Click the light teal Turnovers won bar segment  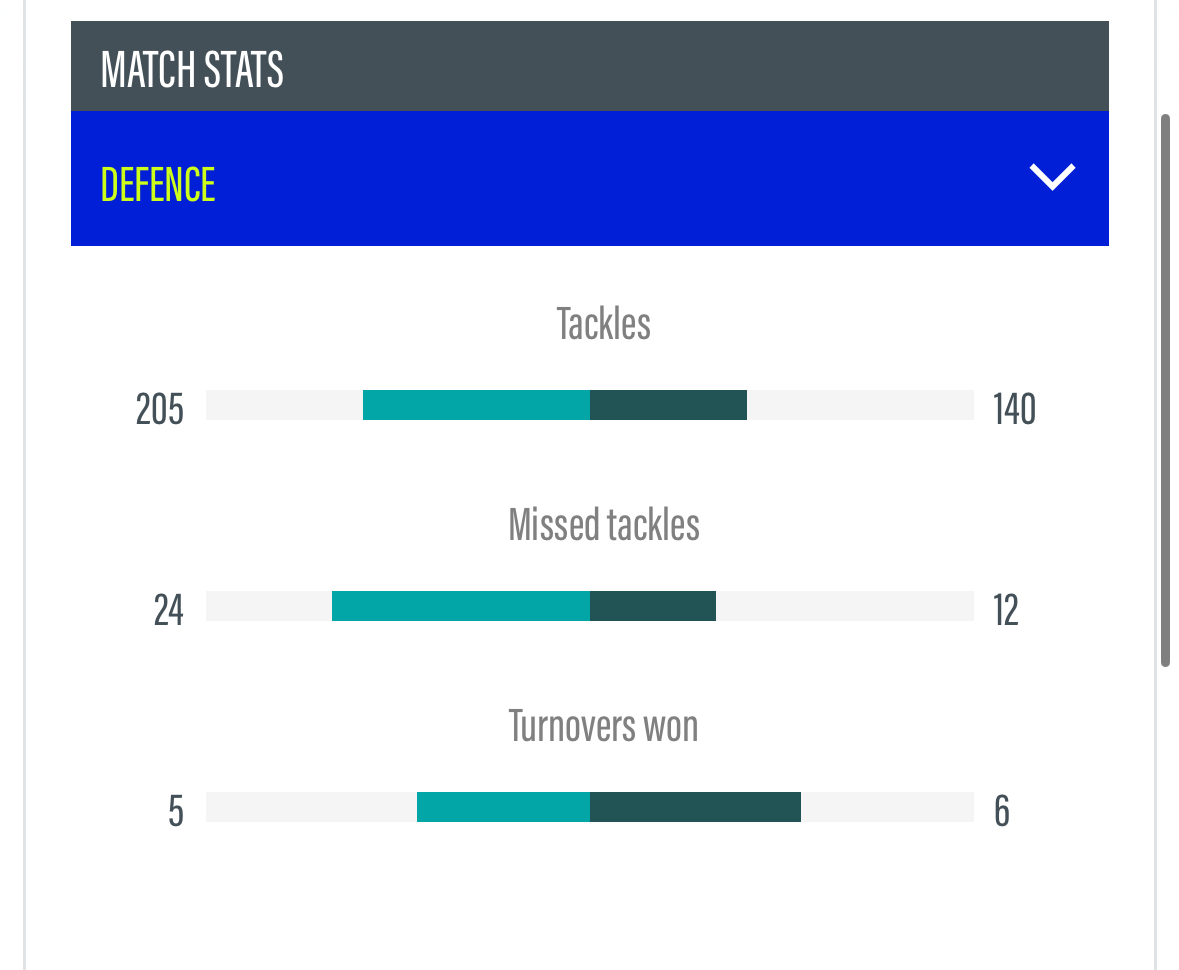pos(503,807)
